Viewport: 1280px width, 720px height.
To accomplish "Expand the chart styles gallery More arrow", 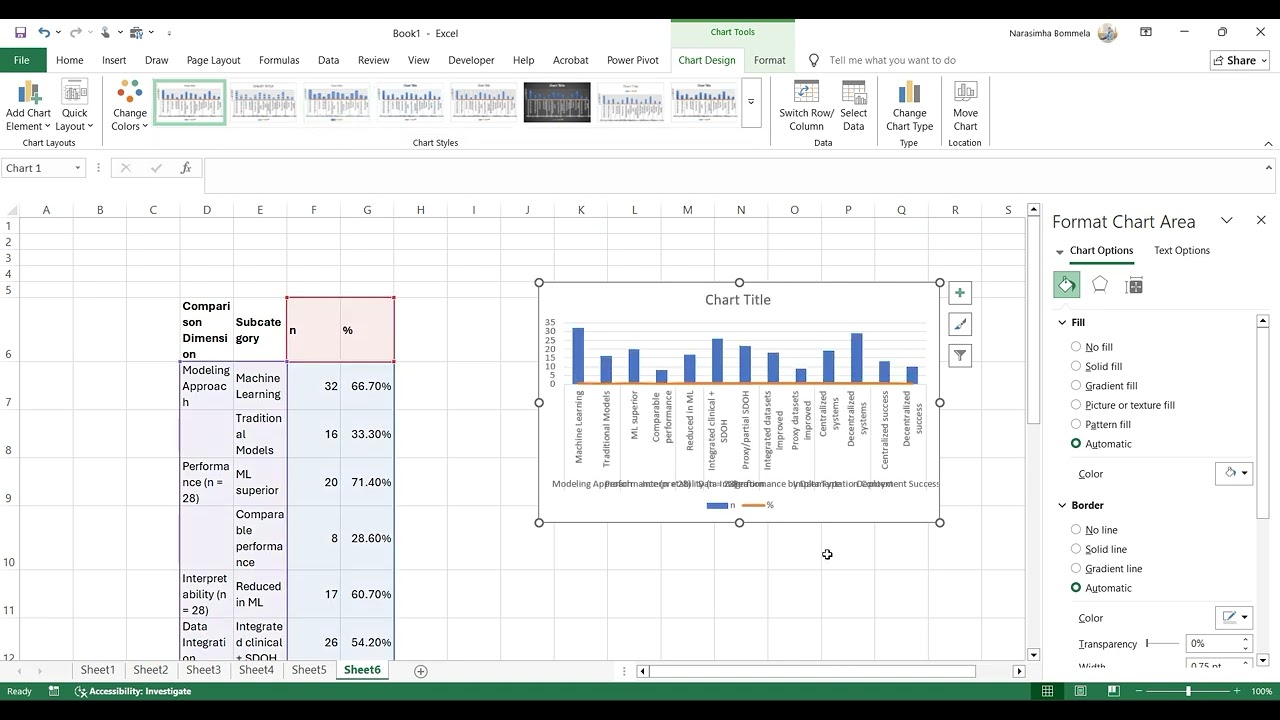I will 751,102.
